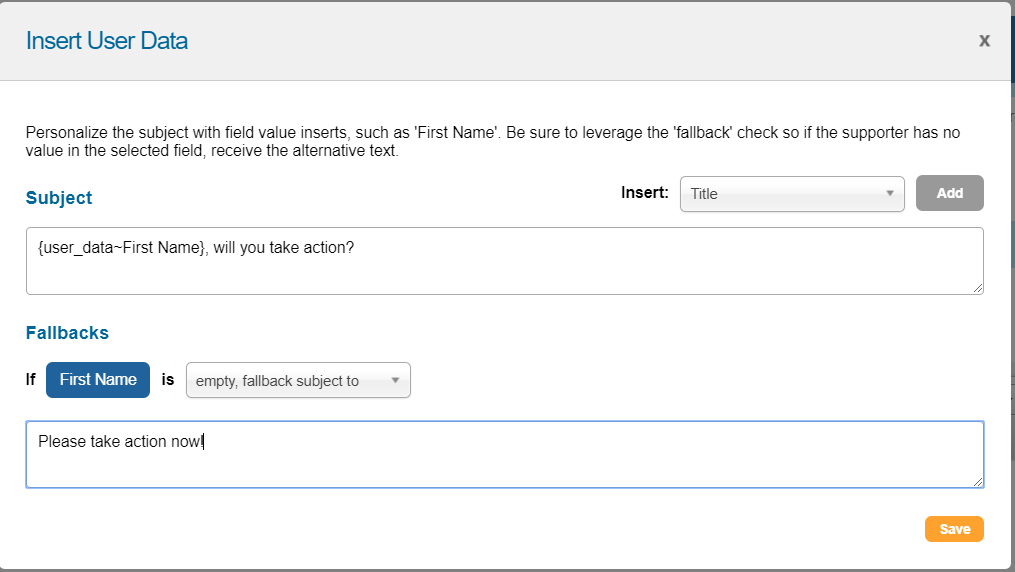The image size is (1015, 572).
Task: Click the arrow on the Title dropdown
Action: tap(889, 194)
